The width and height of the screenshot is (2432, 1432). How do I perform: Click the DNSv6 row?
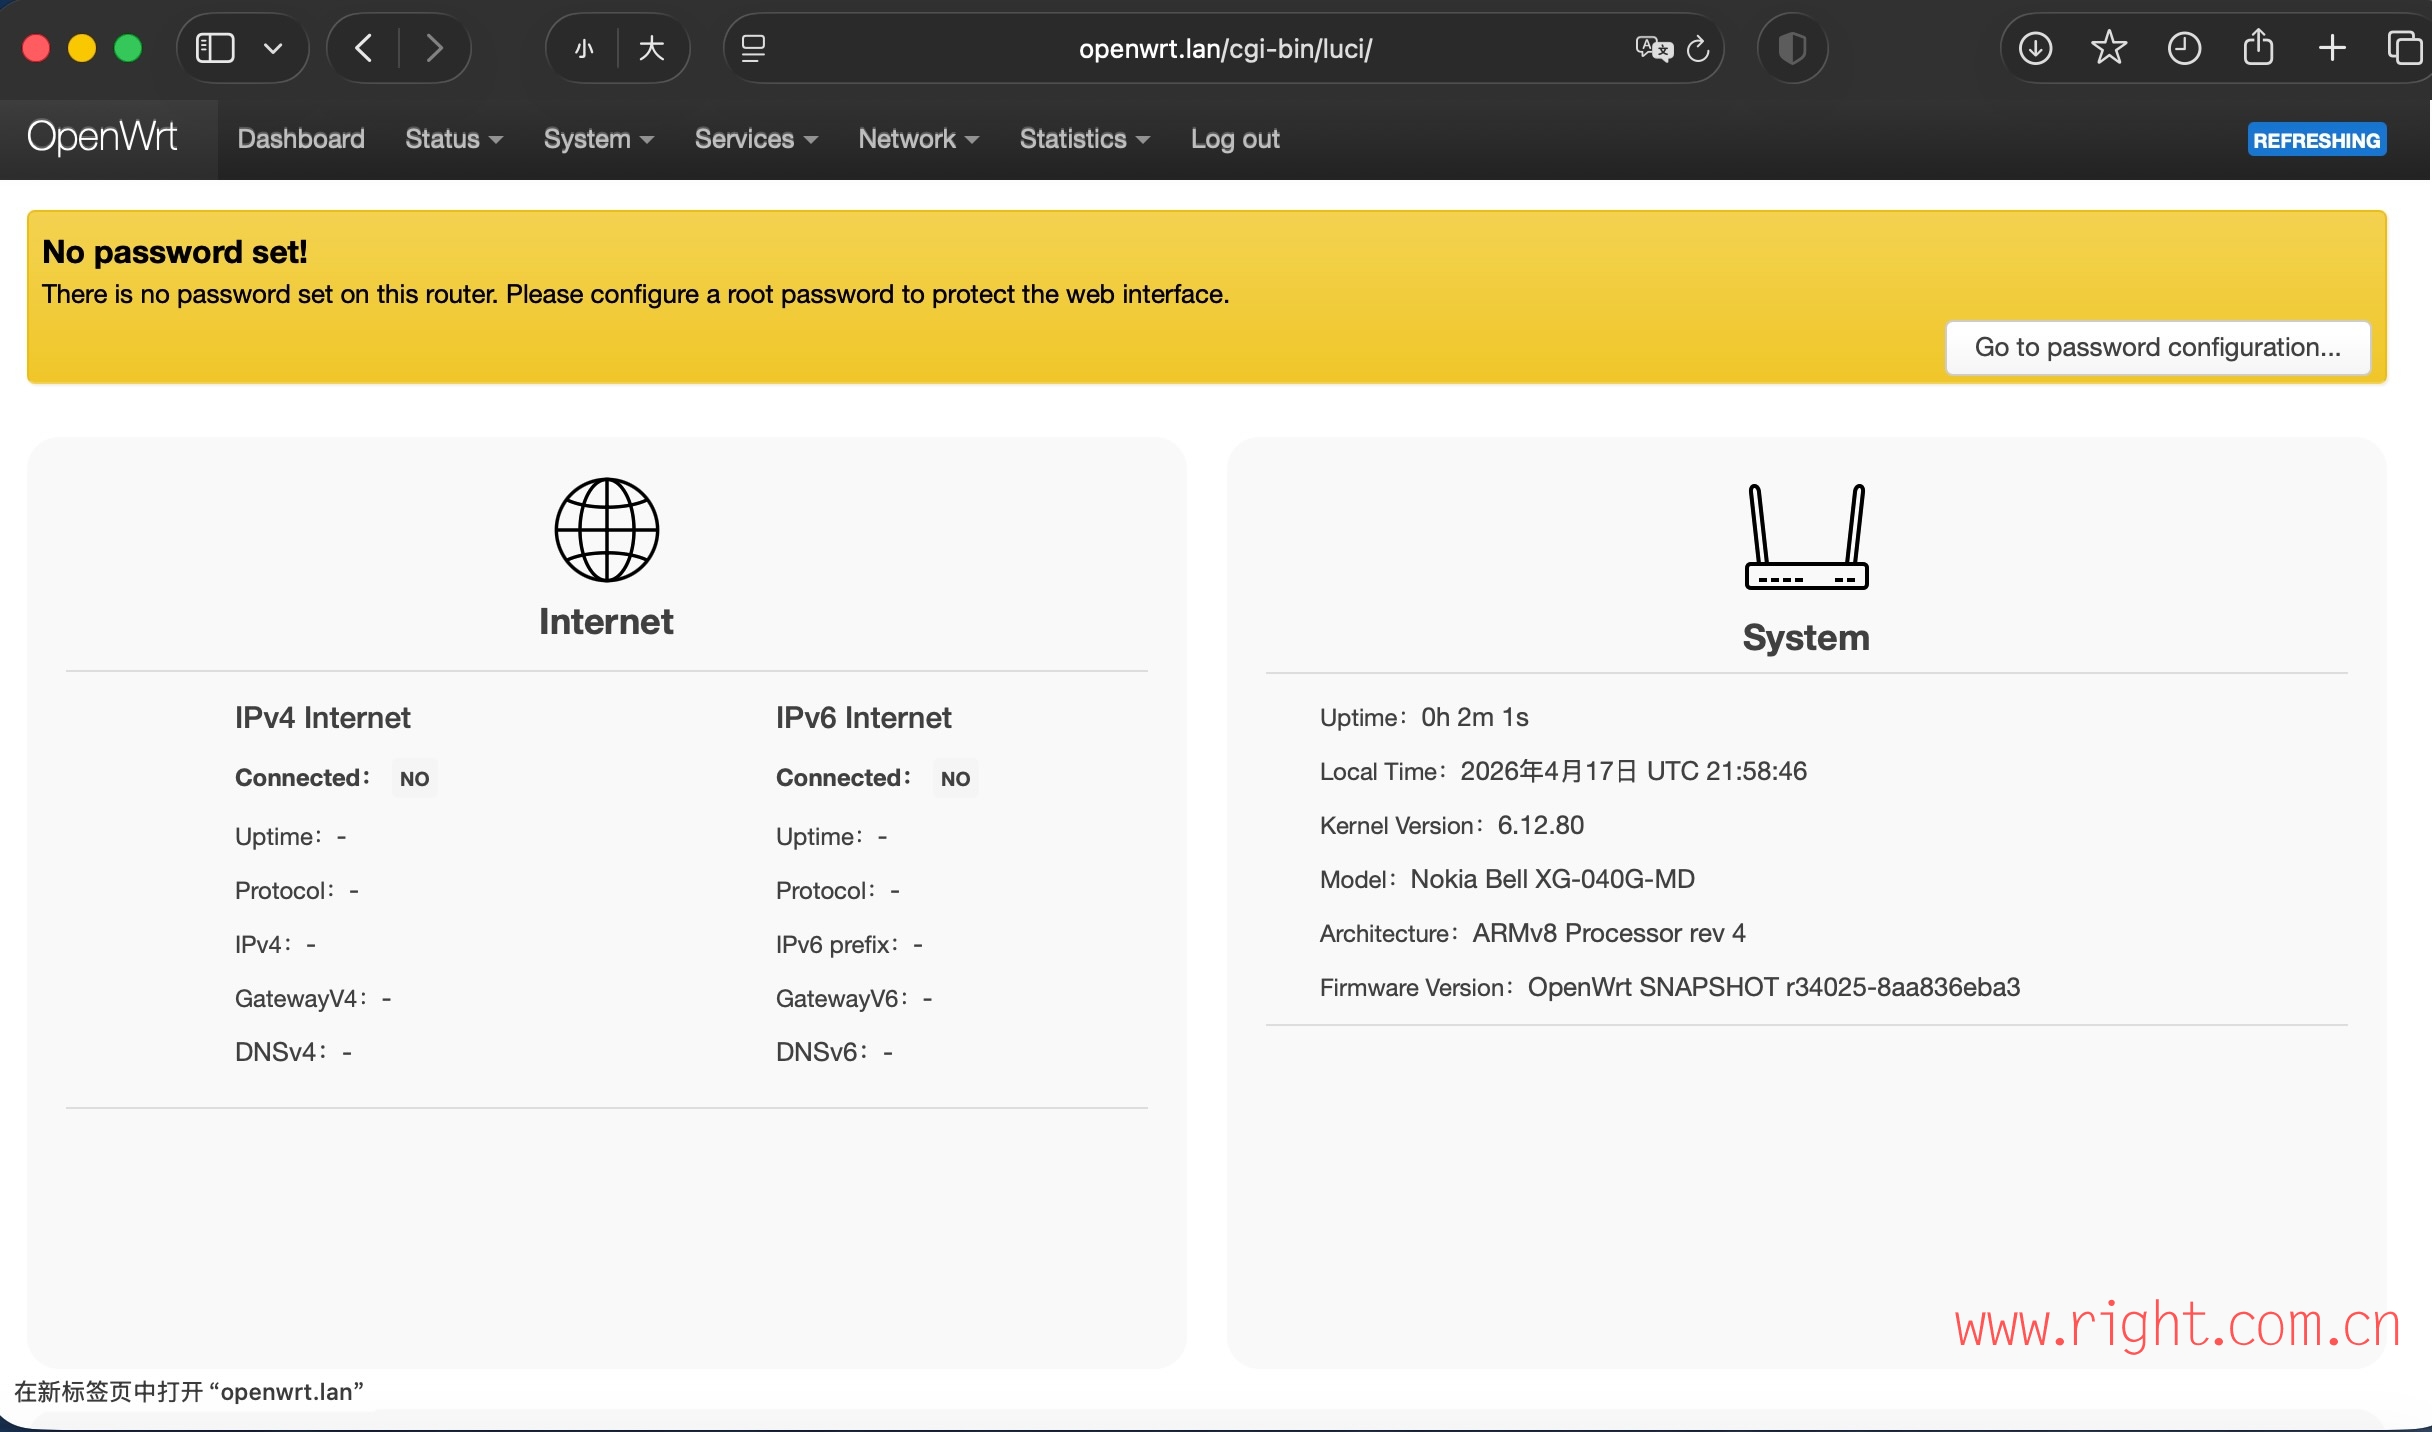point(834,1052)
